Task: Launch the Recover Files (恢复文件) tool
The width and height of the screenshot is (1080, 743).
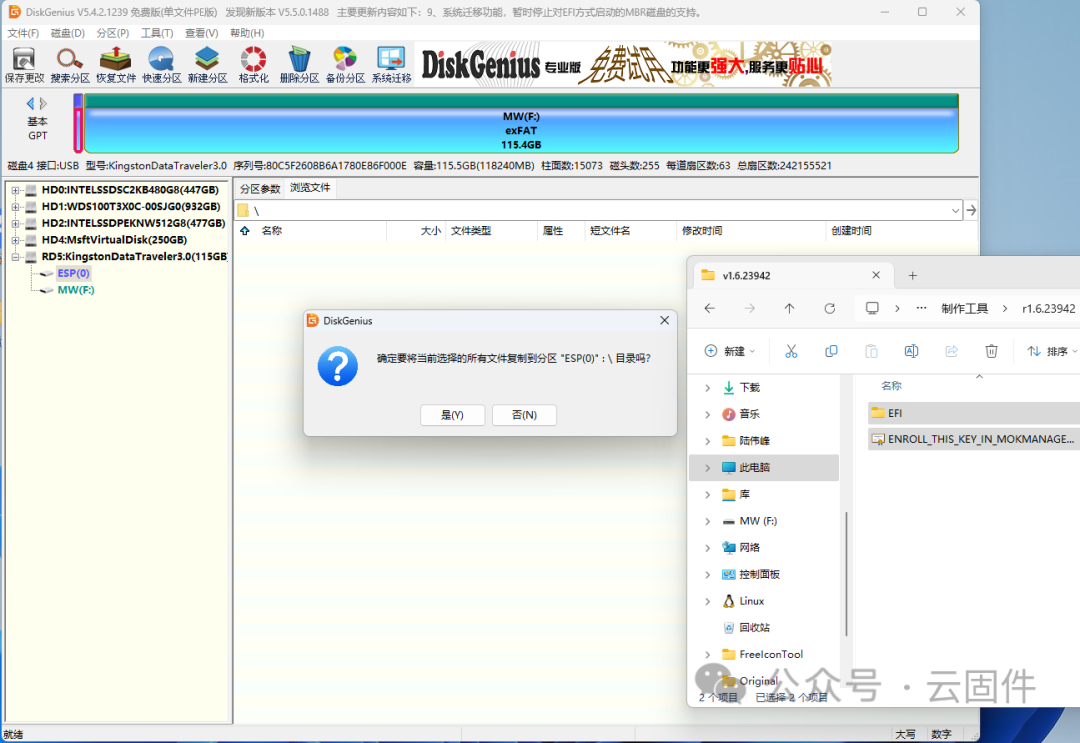Action: 116,65
